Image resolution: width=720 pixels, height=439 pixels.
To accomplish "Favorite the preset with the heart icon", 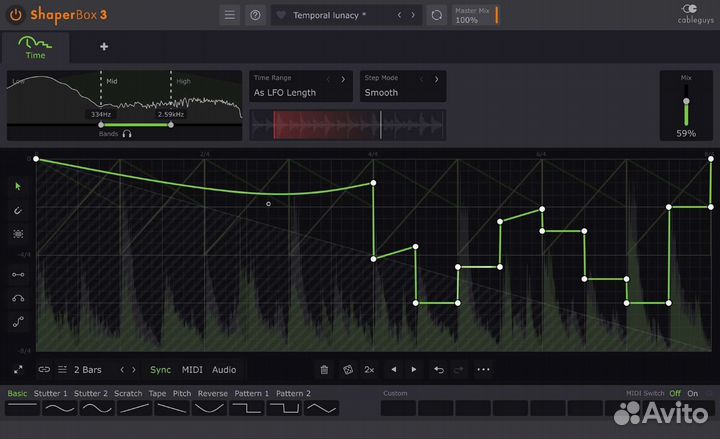I will tap(281, 15).
